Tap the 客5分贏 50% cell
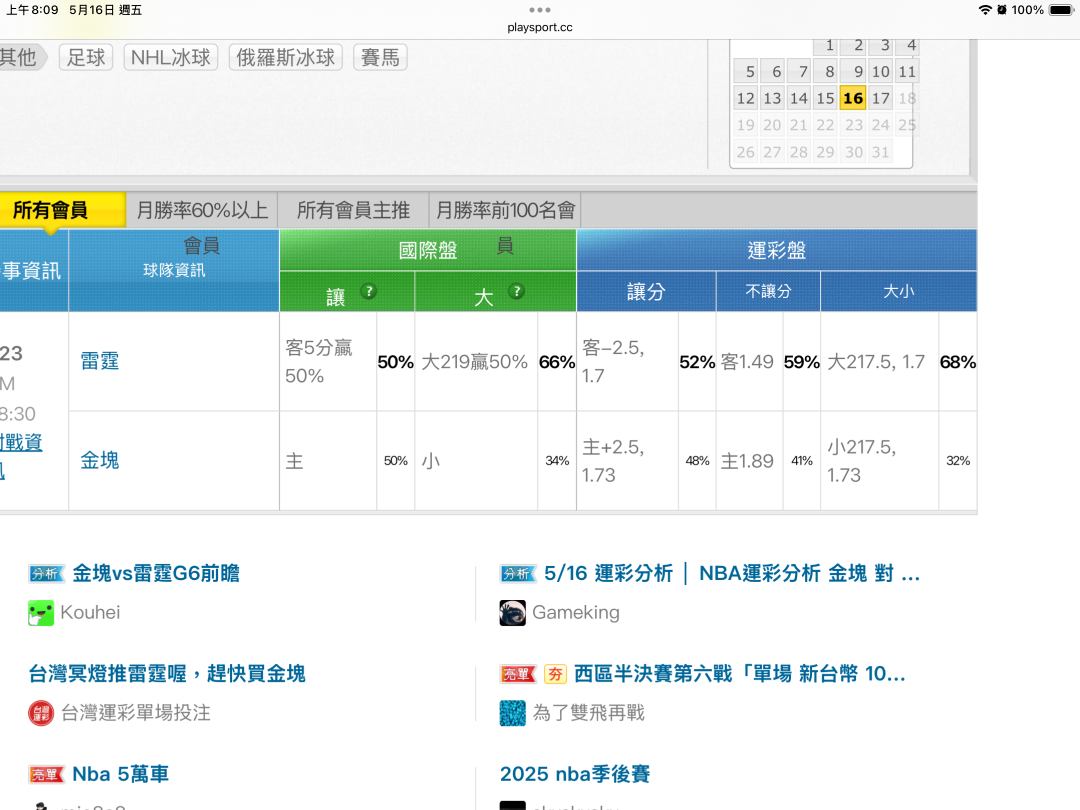 [328, 362]
